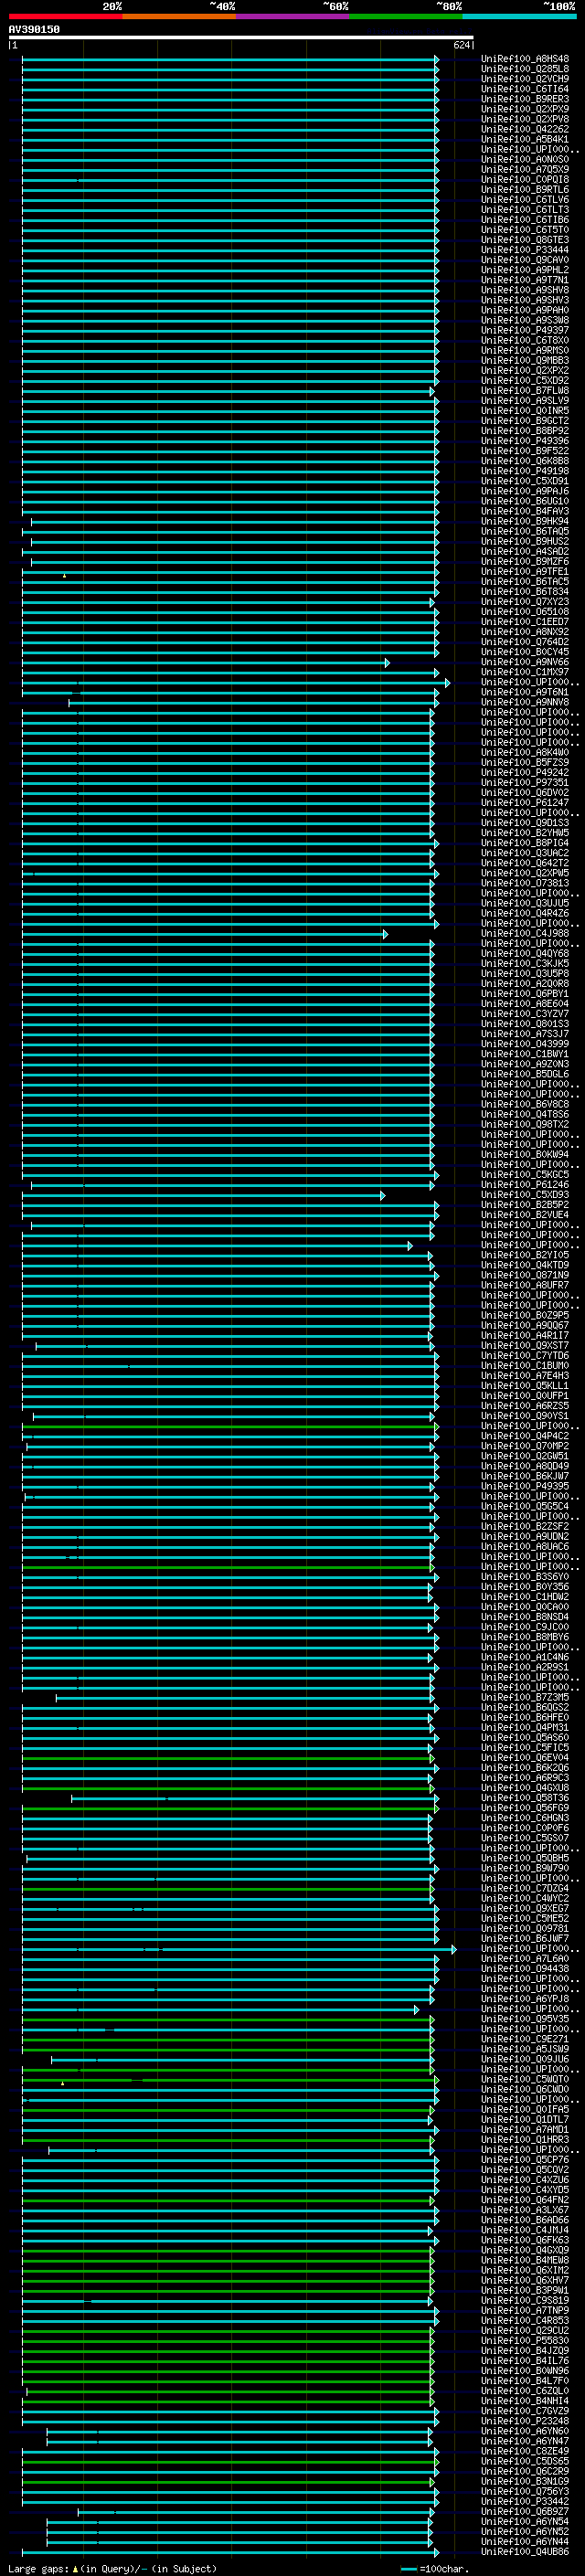The height and width of the screenshot is (2576, 585).
Task: Select the UniRef100_P61246 row label
Action: pyautogui.click(x=525, y=1185)
